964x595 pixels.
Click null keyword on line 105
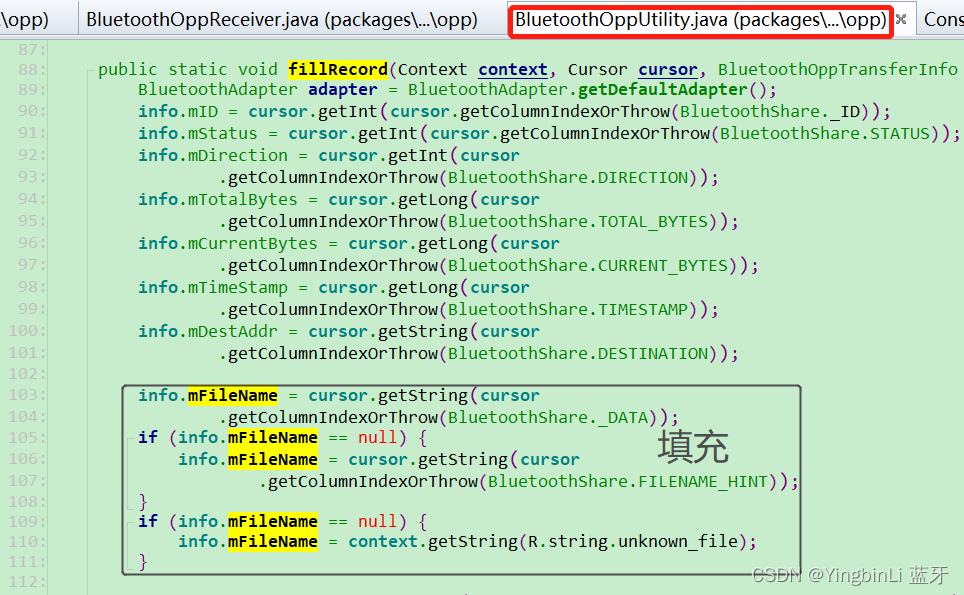[377, 438]
